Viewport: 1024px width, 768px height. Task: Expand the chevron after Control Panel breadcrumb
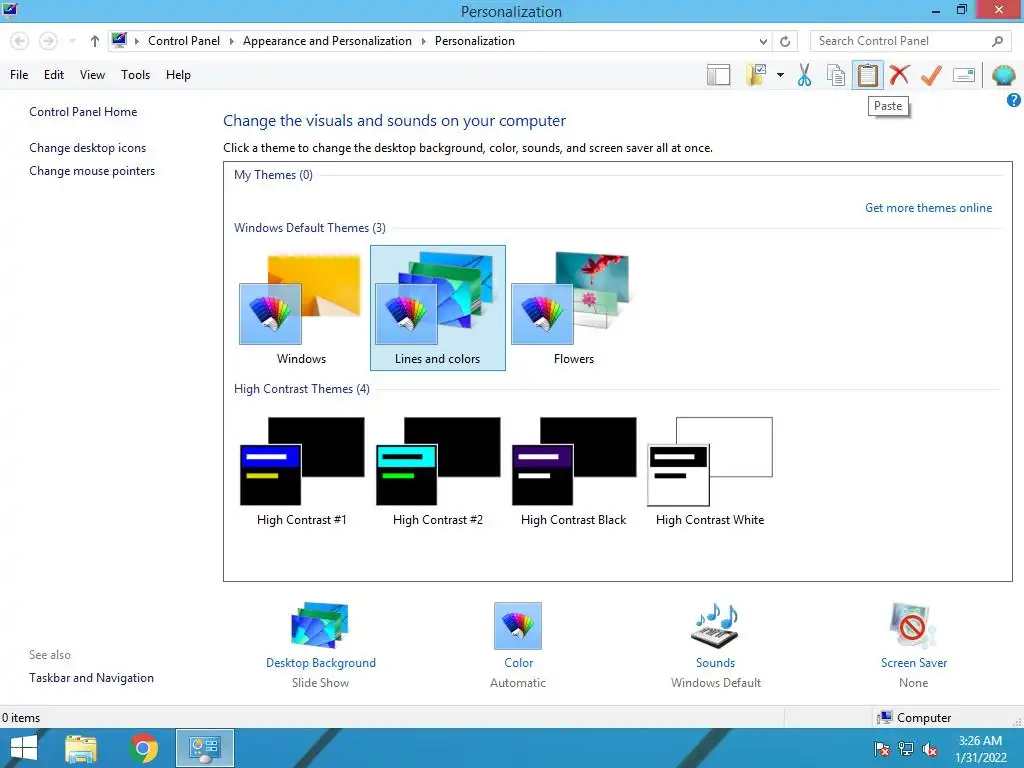(231, 41)
